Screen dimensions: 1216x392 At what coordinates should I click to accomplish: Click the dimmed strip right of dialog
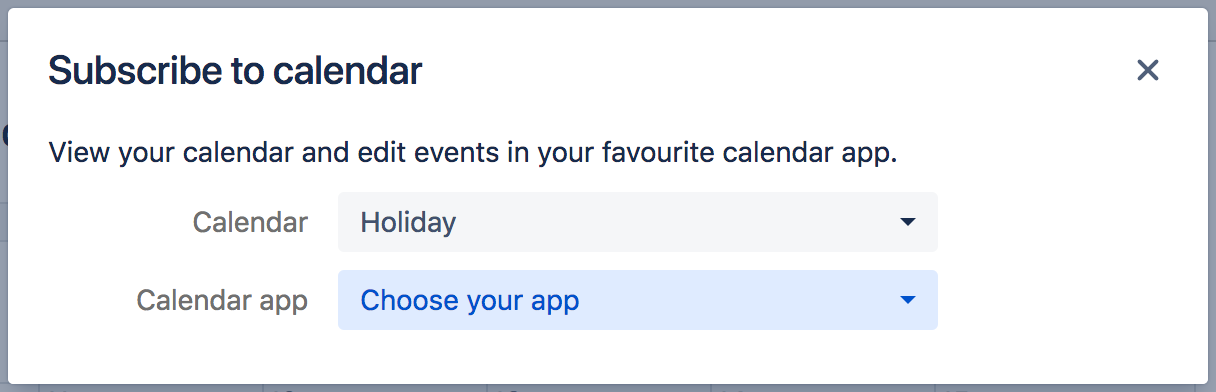coord(1211,196)
